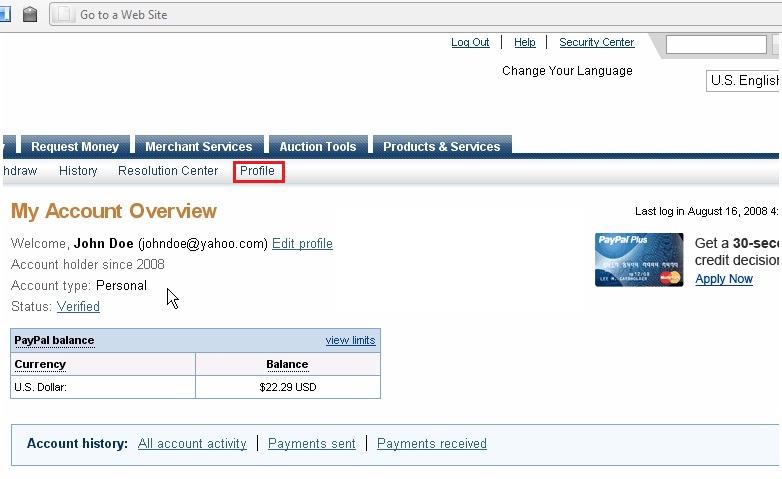Click the My Account Overview heading
This screenshot has width=782, height=479.
tap(114, 211)
